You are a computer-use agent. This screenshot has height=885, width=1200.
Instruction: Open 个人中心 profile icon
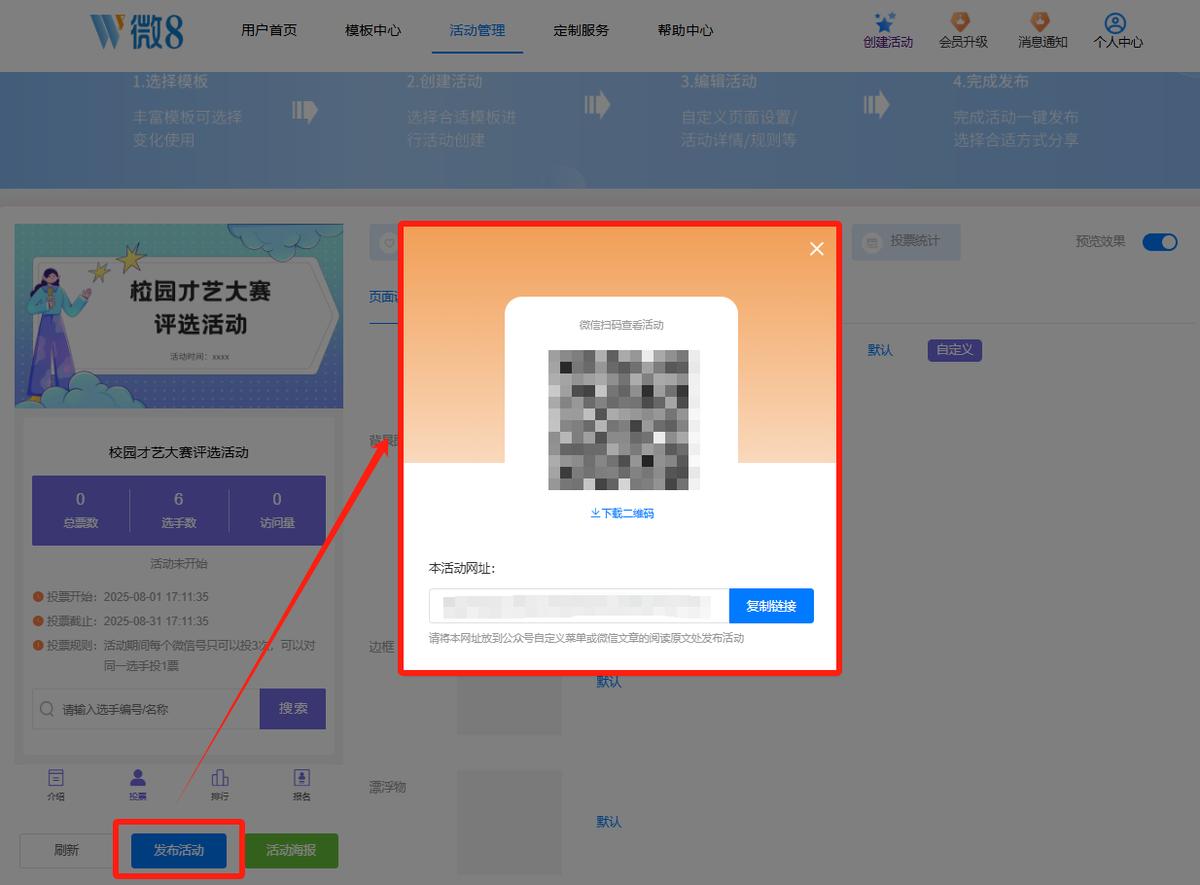(x=1116, y=22)
